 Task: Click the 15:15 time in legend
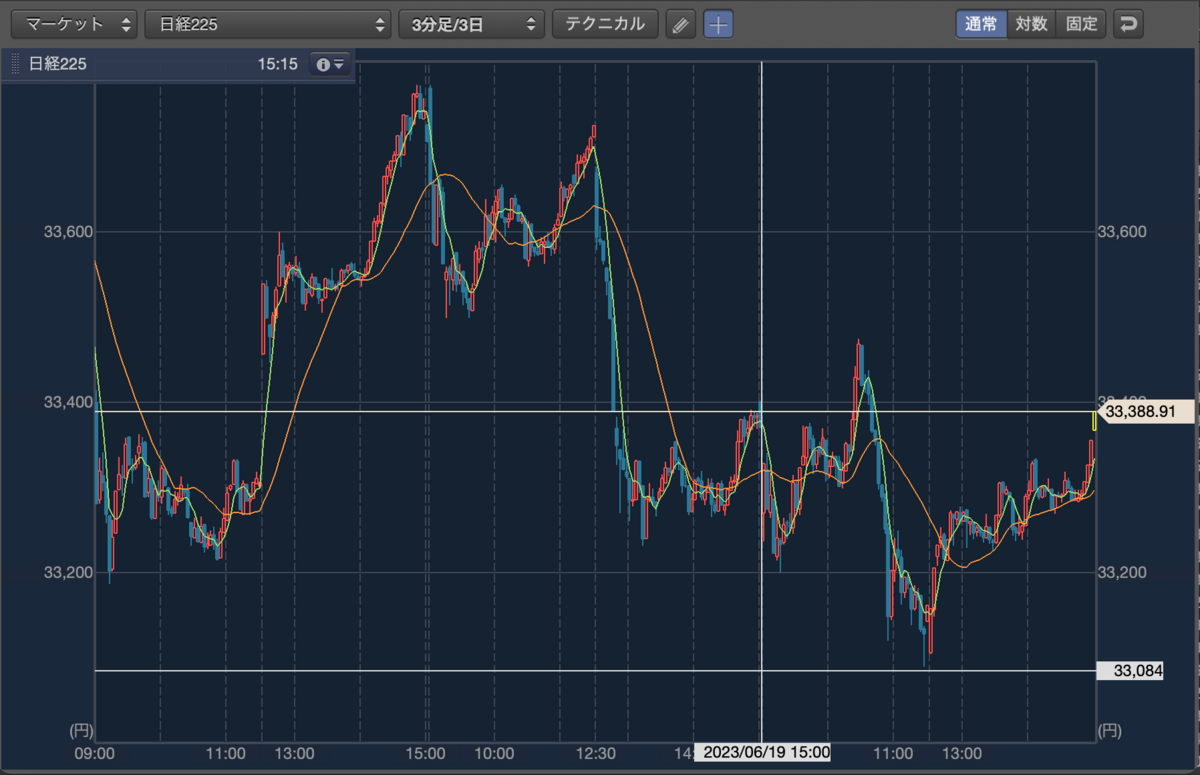point(277,64)
